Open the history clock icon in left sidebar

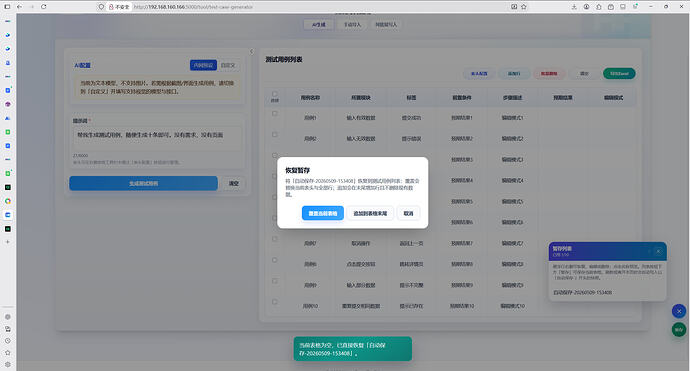tap(7, 341)
